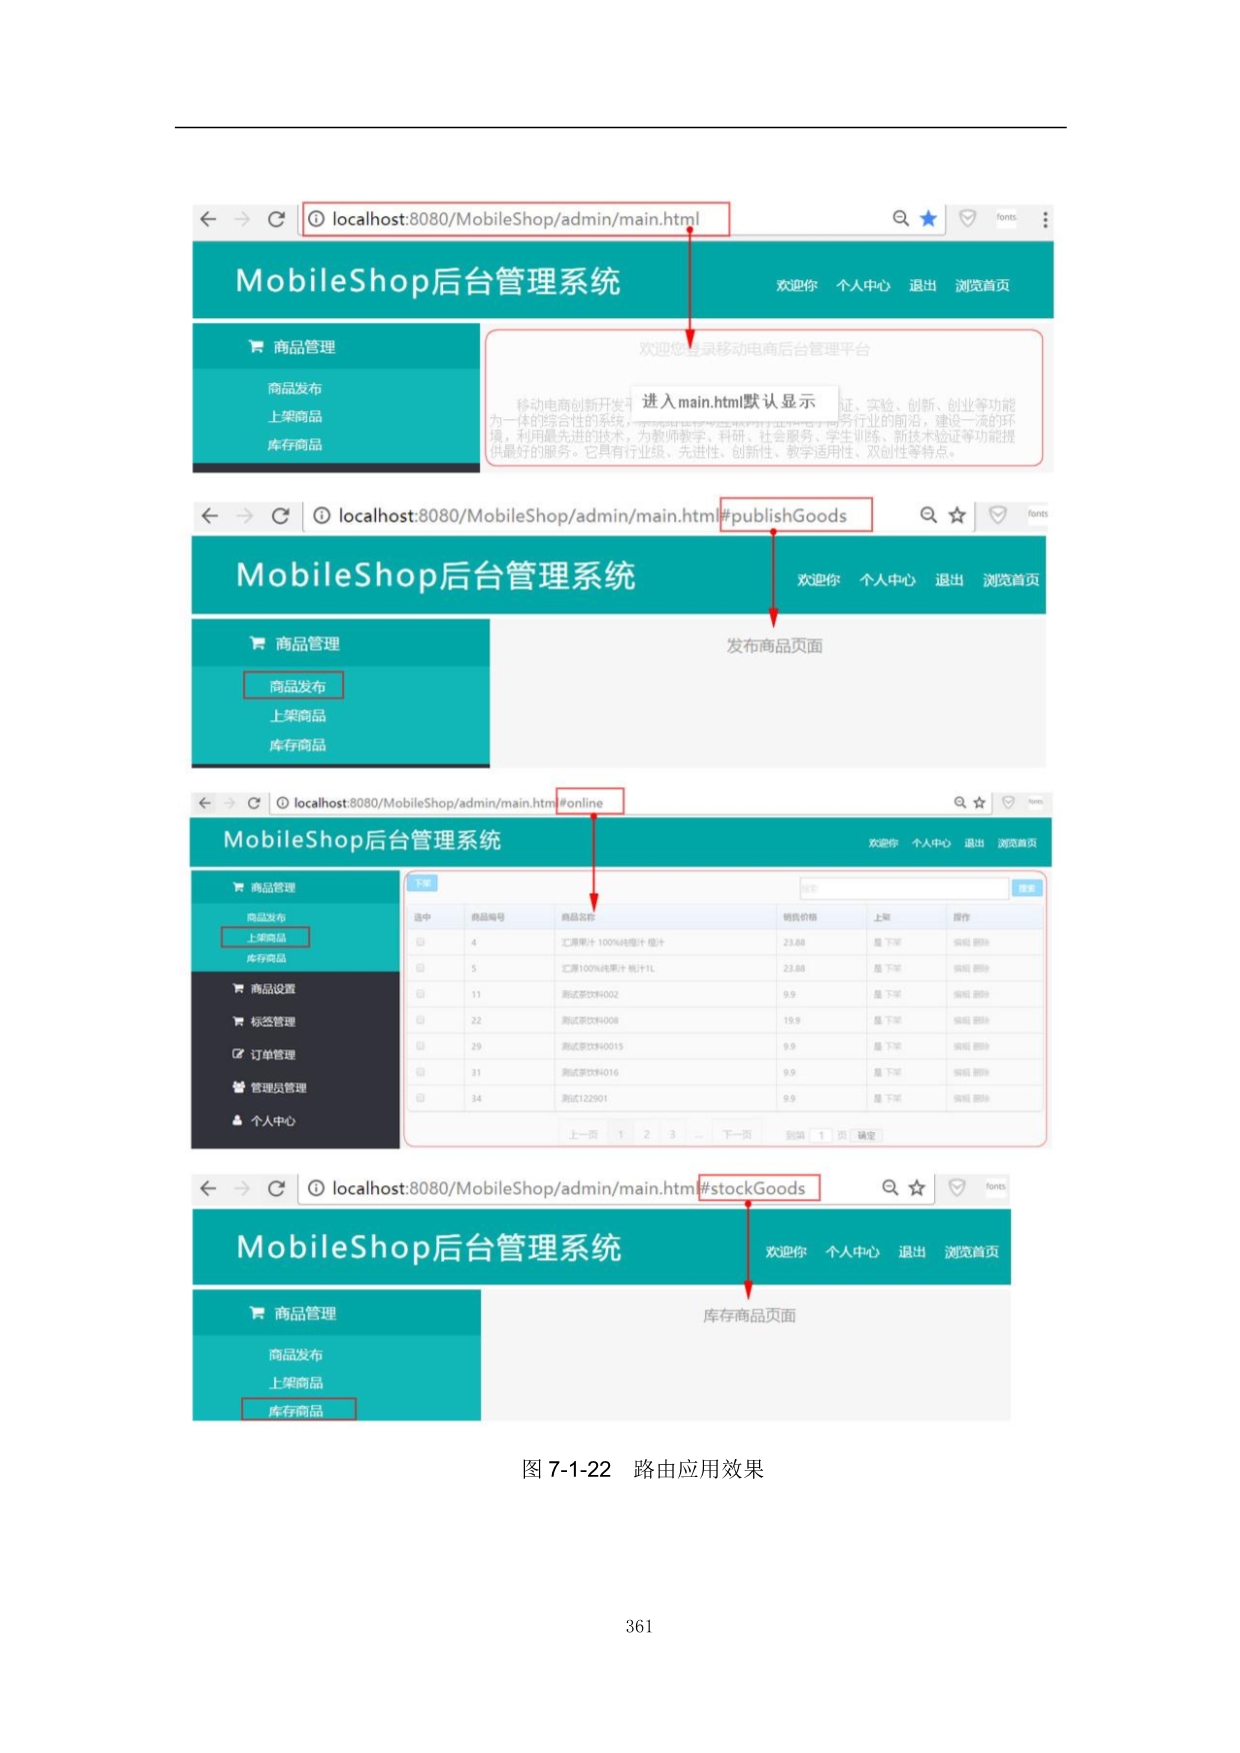The width and height of the screenshot is (1240, 1753).
Task: Collapse 商品管理 section in the #online window
Action: tap(272, 888)
